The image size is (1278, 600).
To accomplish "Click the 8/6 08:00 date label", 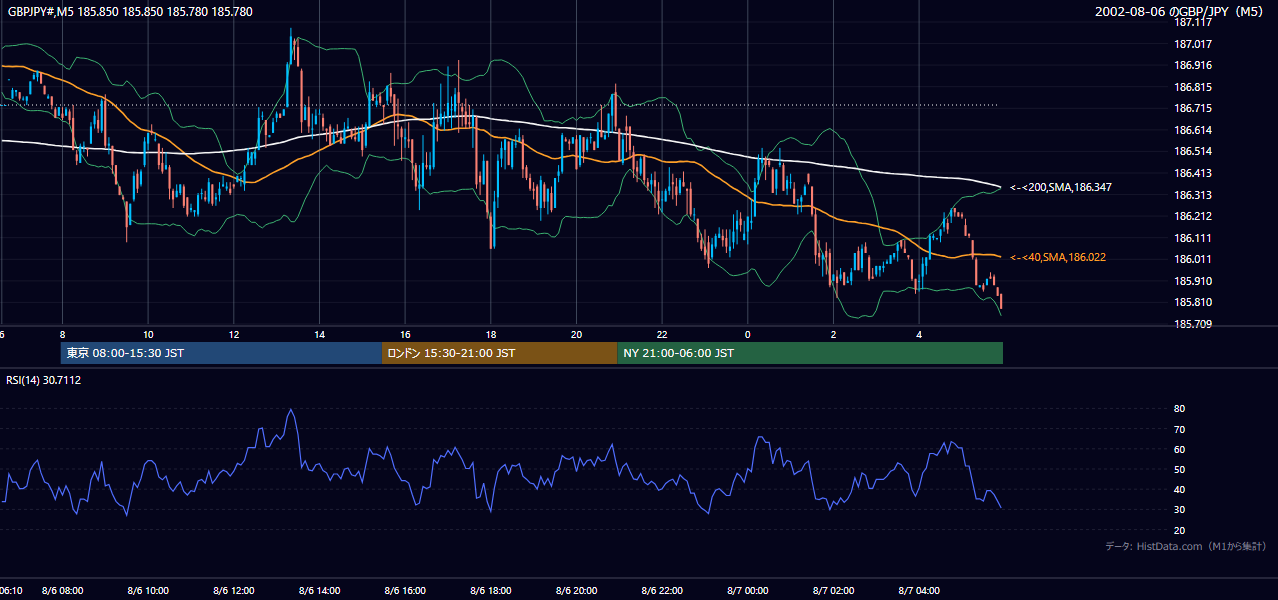I will click(x=62, y=590).
